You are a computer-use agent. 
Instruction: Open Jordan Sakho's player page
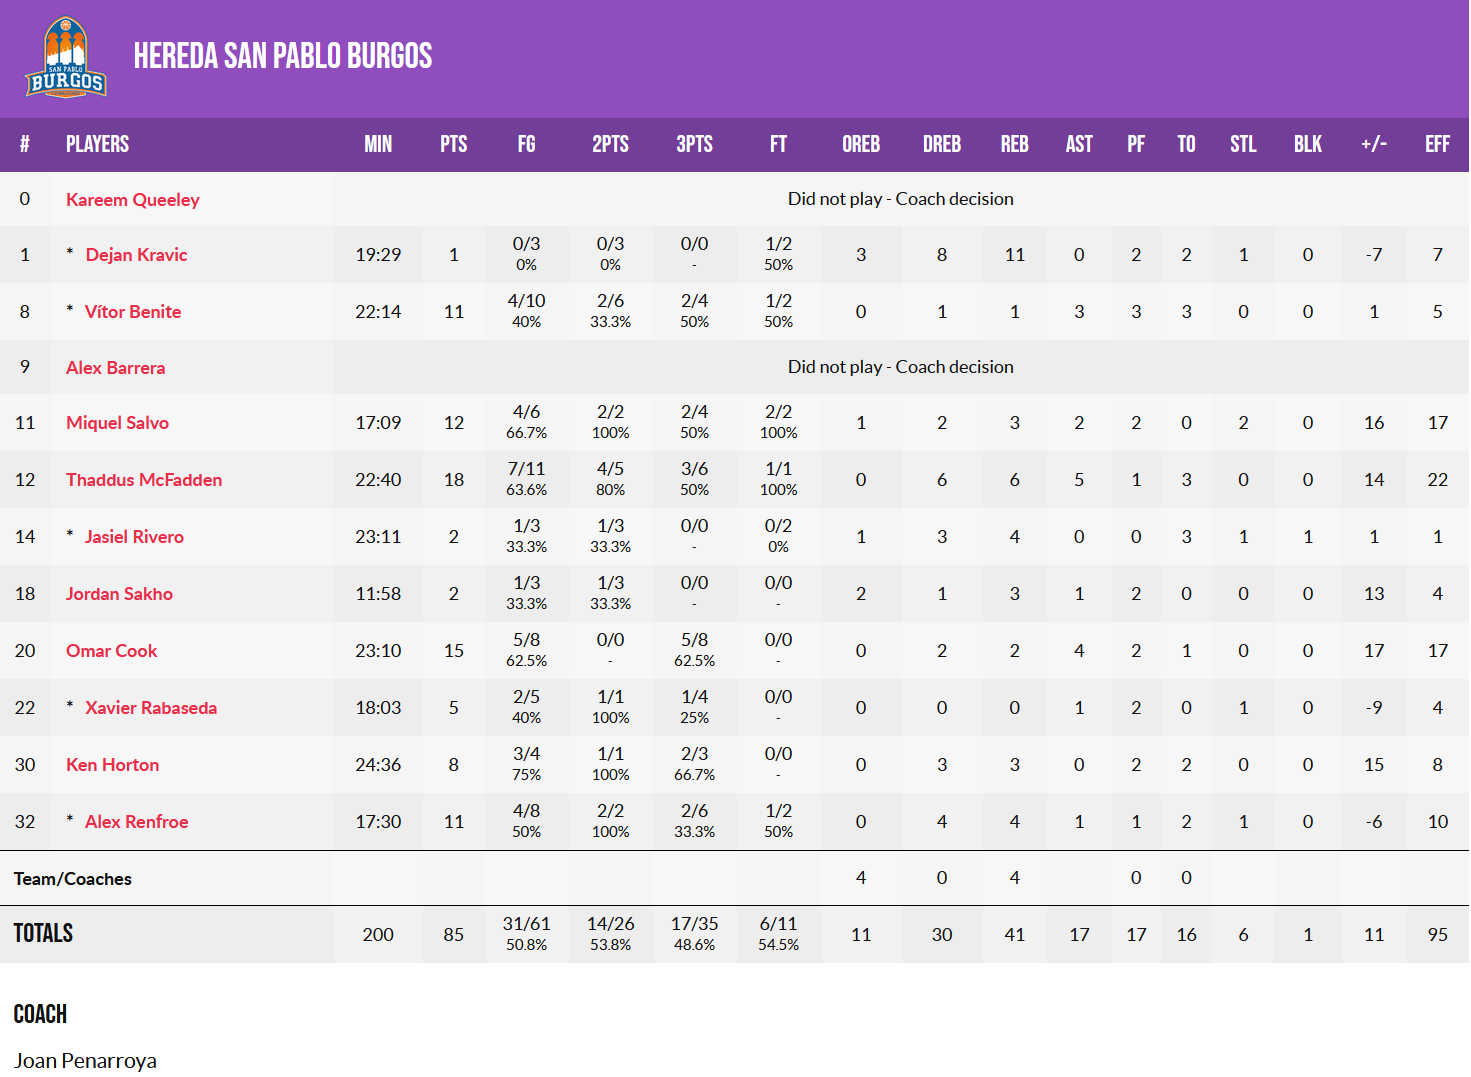(x=119, y=594)
